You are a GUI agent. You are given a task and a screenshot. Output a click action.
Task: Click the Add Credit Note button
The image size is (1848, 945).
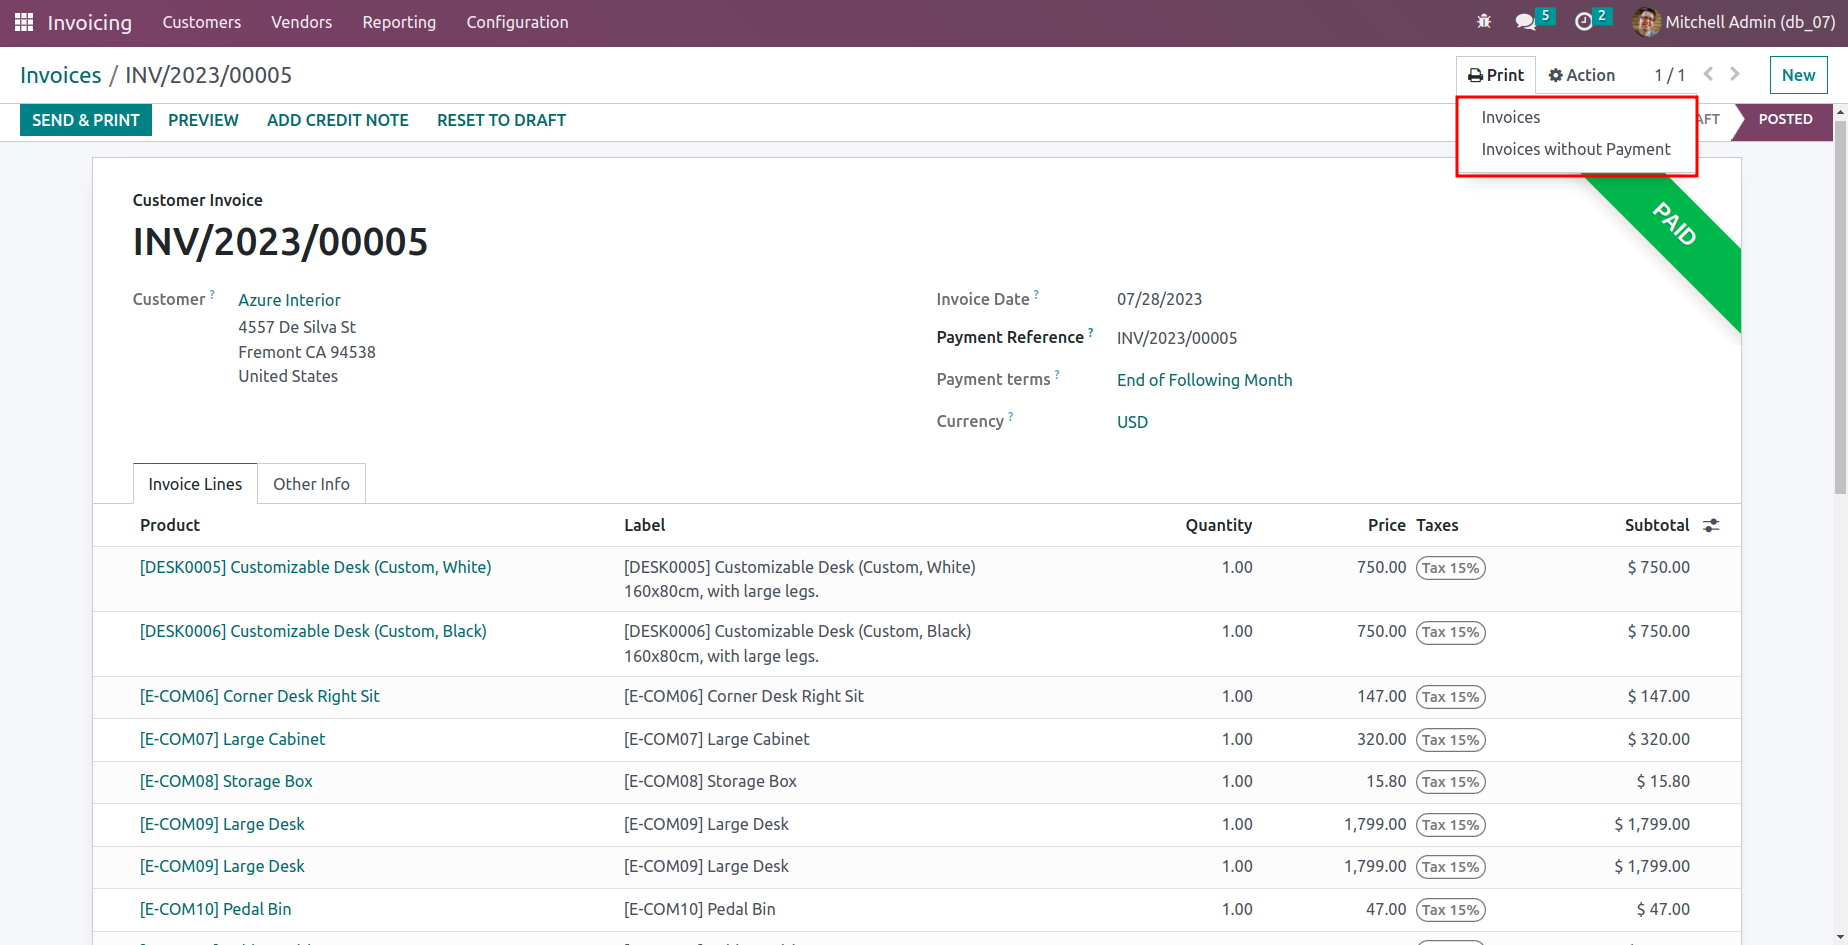tap(337, 120)
